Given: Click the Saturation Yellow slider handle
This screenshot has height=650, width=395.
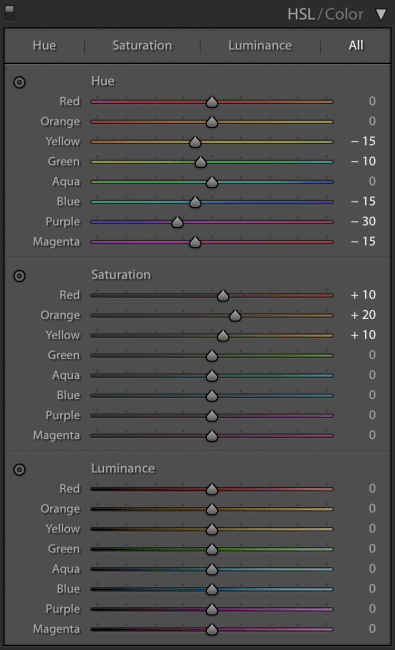Looking at the screenshot, I should 223,335.
